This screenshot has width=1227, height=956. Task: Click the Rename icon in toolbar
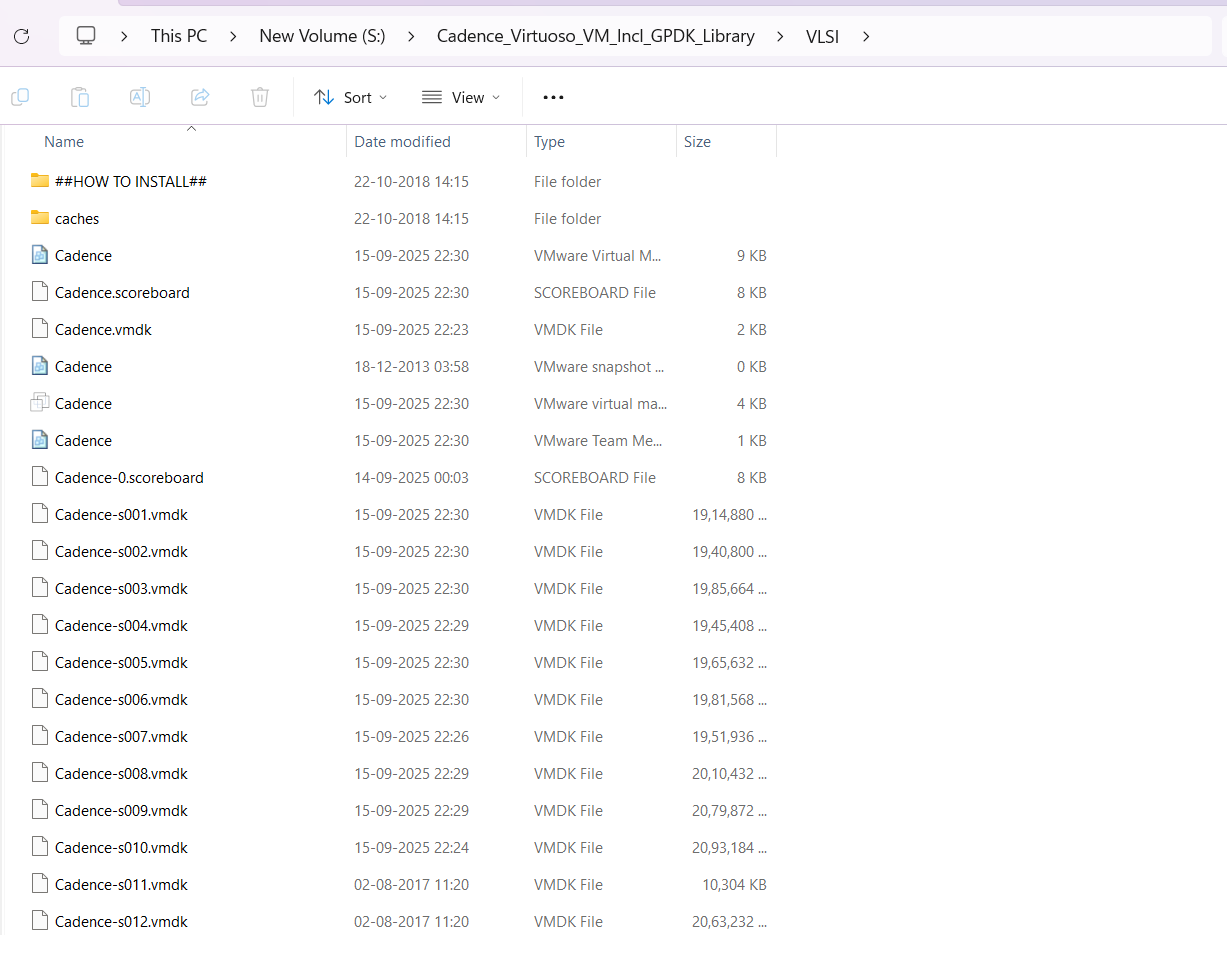coord(140,97)
